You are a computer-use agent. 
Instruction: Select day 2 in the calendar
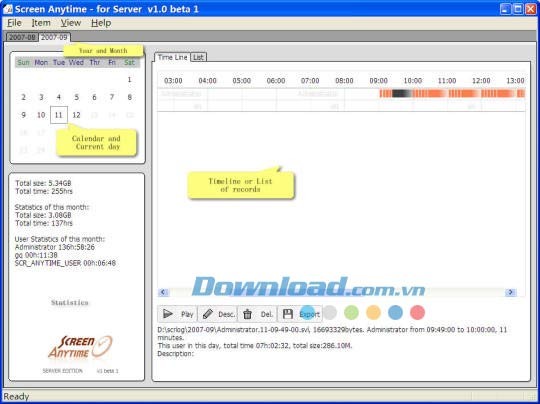point(23,97)
